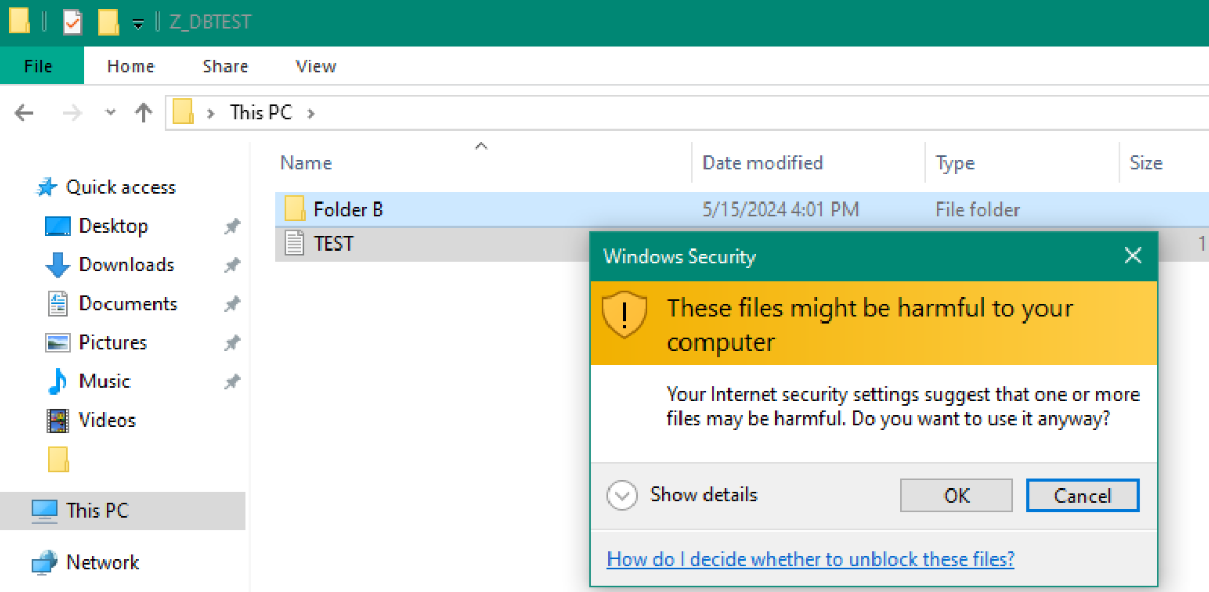Open the View ribbon tab
The height and width of the screenshot is (592, 1209).
click(x=316, y=66)
